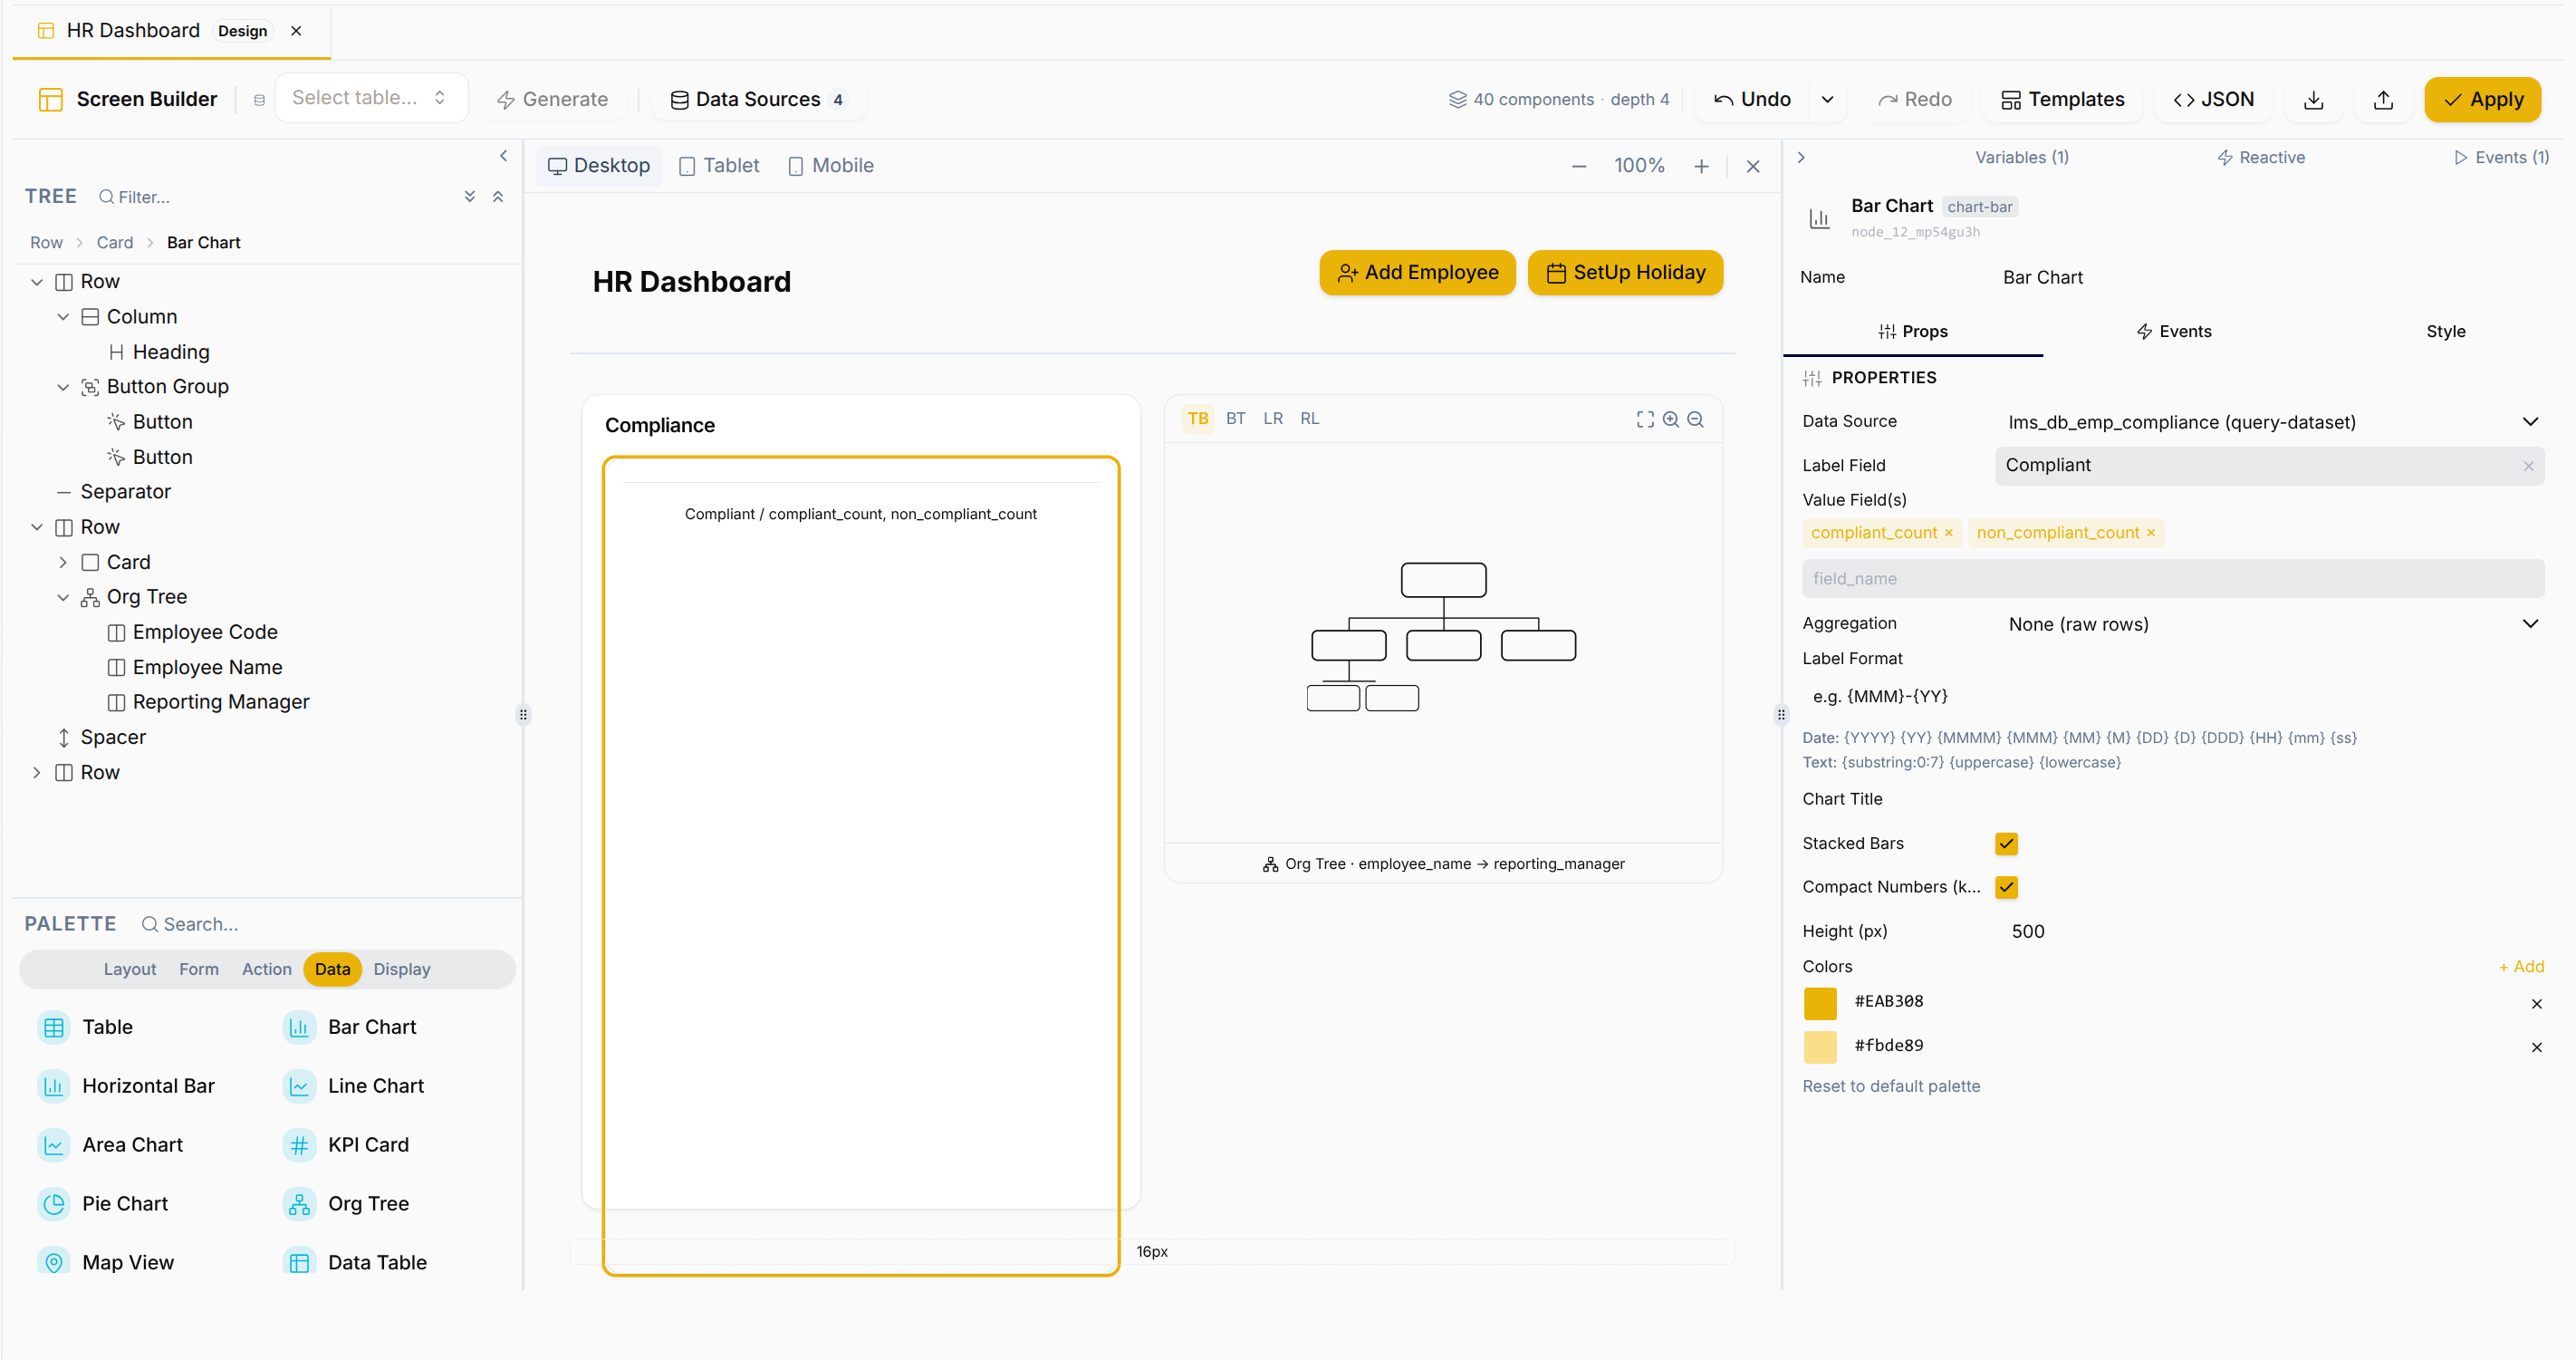Fit org tree to view icon
Image resolution: width=2576 pixels, height=1360 pixels.
click(x=1644, y=419)
